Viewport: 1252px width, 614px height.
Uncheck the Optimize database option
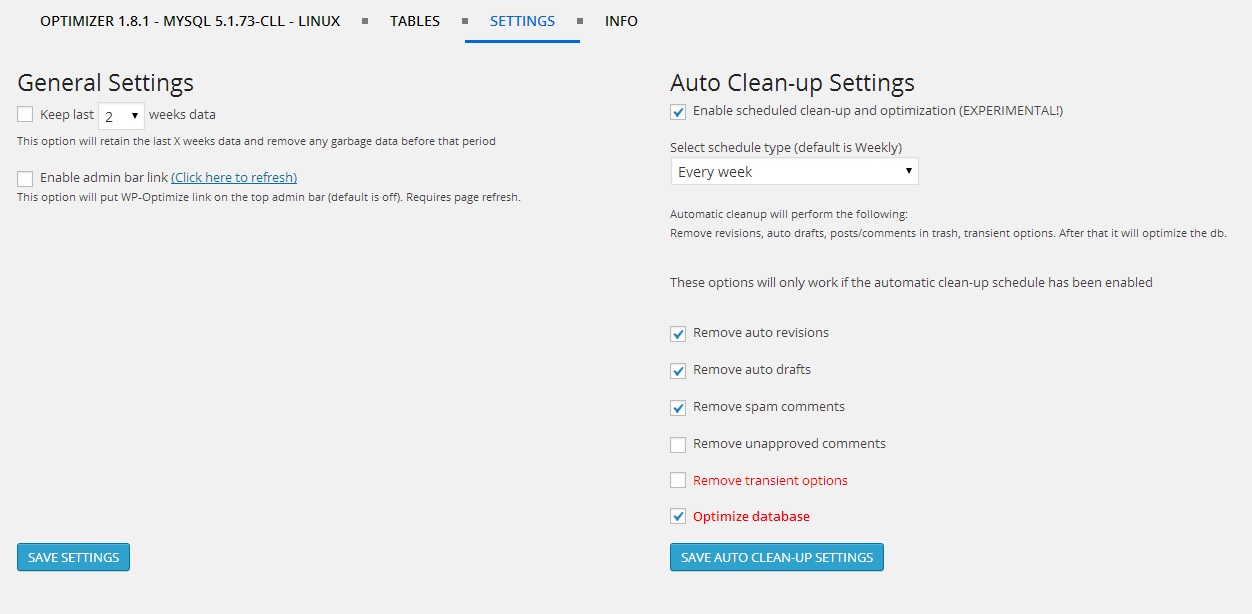point(678,518)
